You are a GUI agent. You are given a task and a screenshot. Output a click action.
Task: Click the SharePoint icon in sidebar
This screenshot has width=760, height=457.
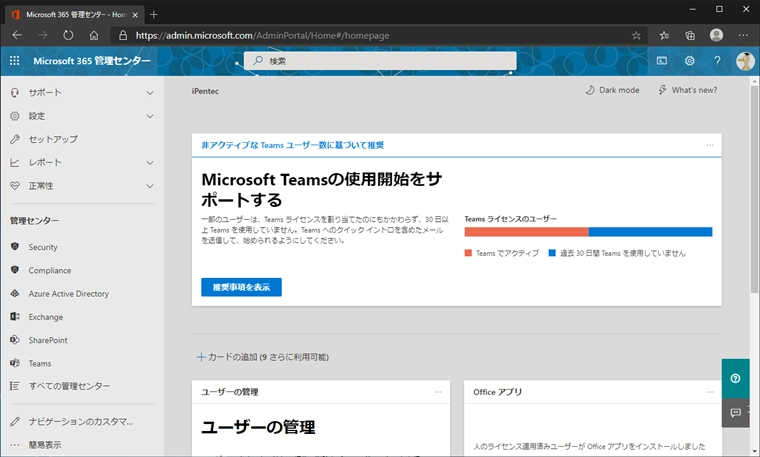pyautogui.click(x=15, y=340)
